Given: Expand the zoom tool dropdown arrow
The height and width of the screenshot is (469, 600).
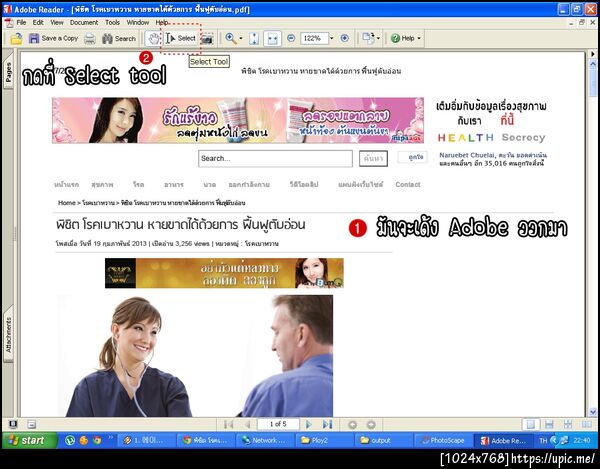Looking at the screenshot, I should click(241, 38).
